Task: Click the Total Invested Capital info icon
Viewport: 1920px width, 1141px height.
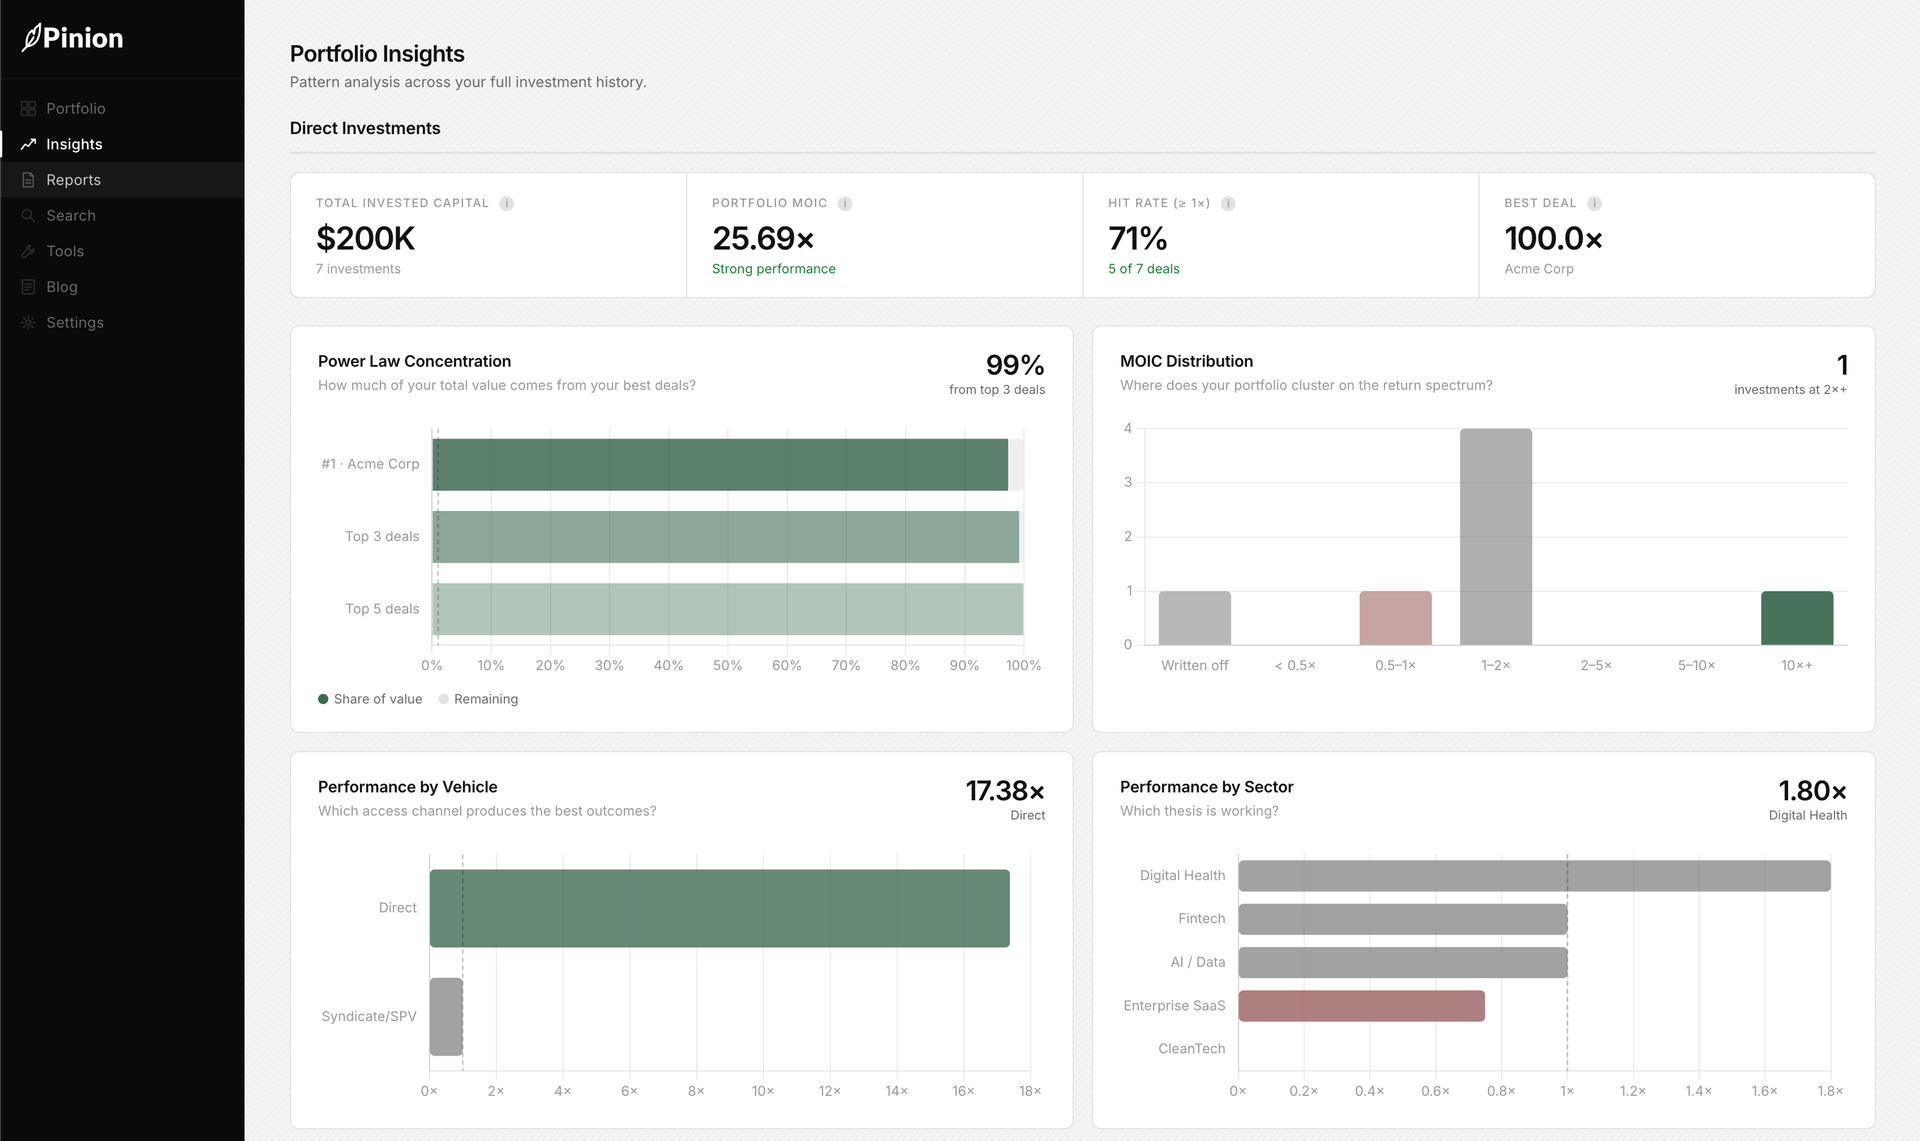Action: pyautogui.click(x=507, y=203)
